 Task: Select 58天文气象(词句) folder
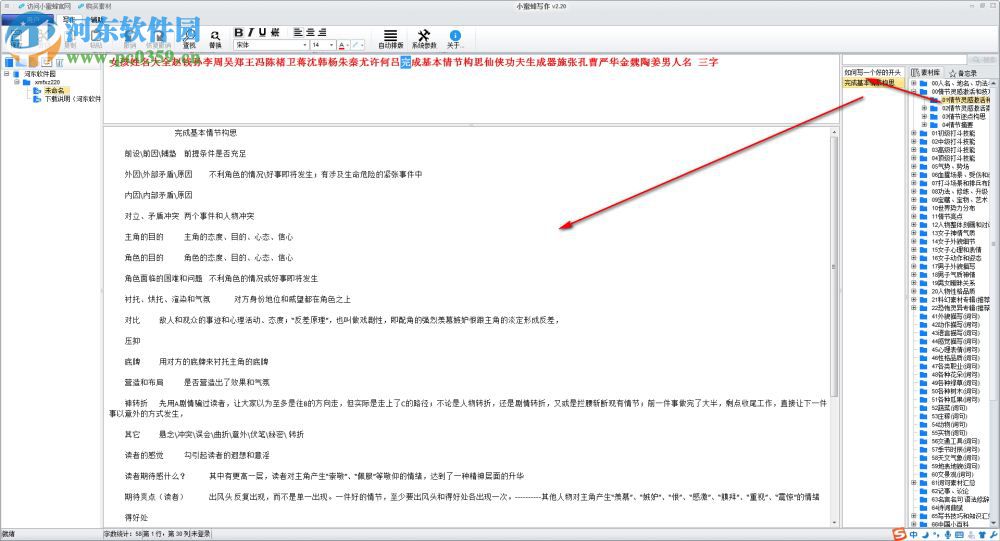955,457
